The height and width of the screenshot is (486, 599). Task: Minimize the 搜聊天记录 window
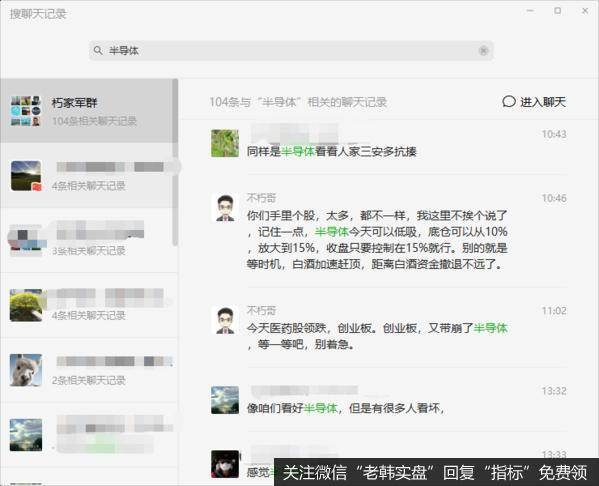tap(530, 11)
